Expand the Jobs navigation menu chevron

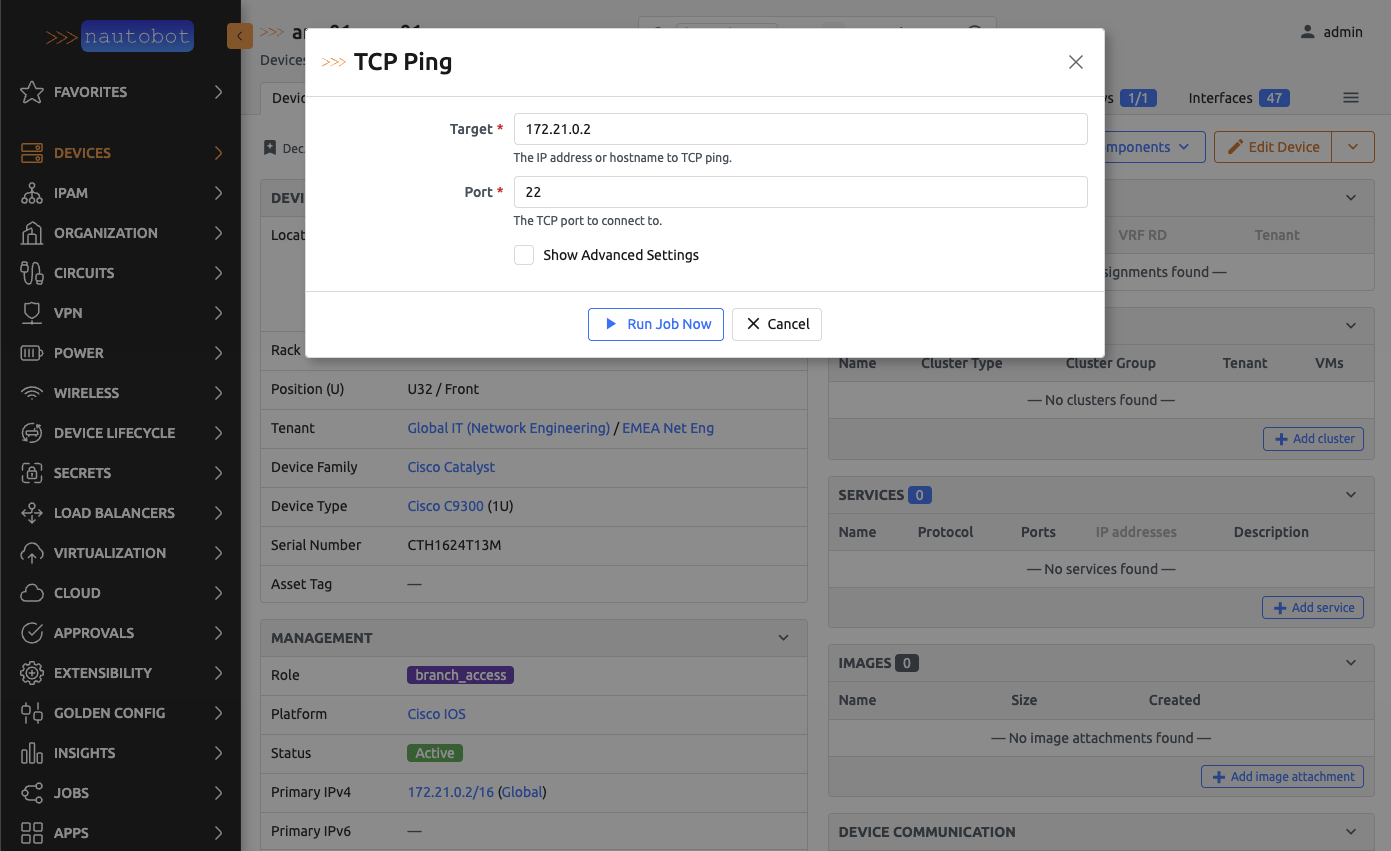[218, 793]
